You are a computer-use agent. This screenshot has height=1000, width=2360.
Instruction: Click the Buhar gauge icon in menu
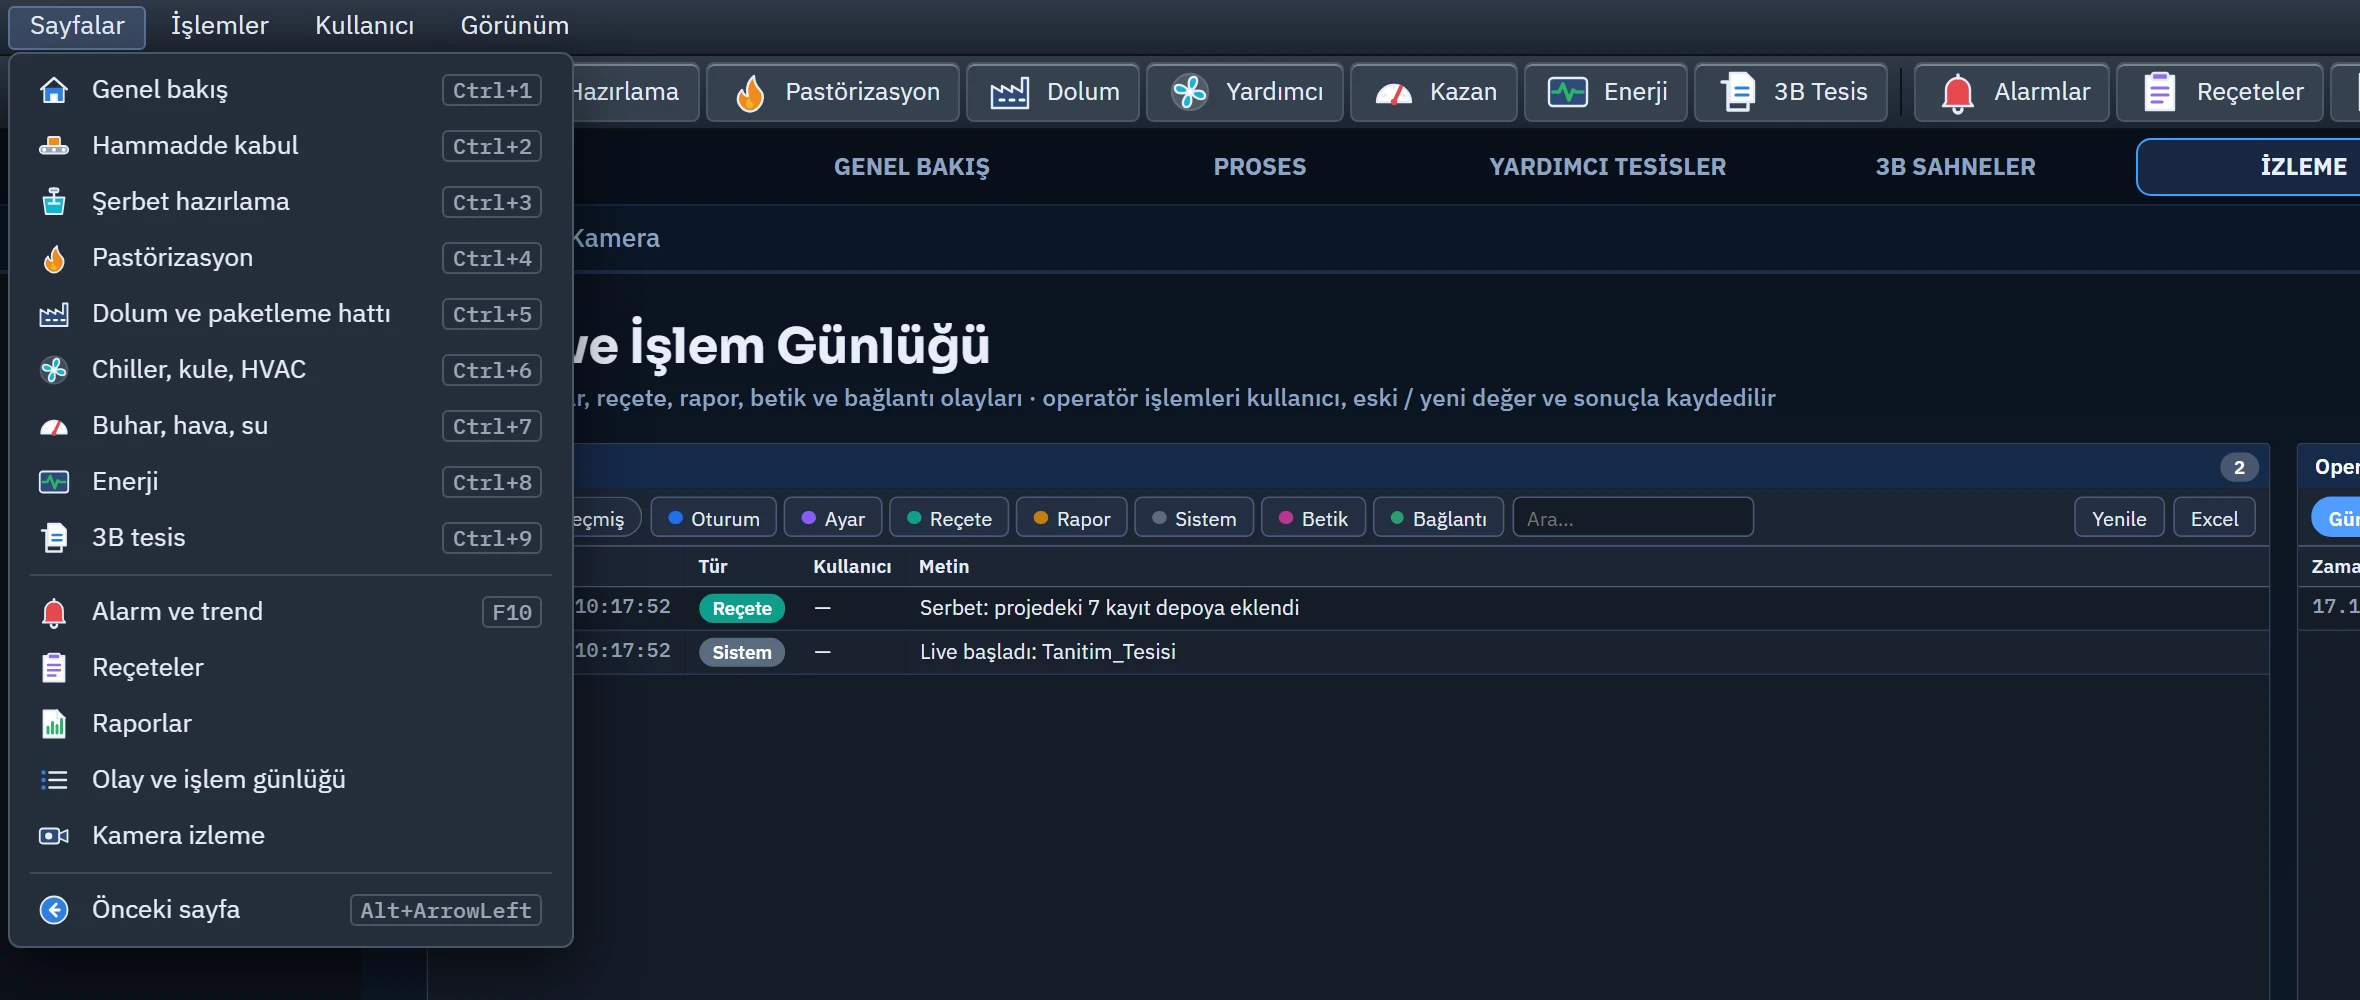[x=54, y=427]
